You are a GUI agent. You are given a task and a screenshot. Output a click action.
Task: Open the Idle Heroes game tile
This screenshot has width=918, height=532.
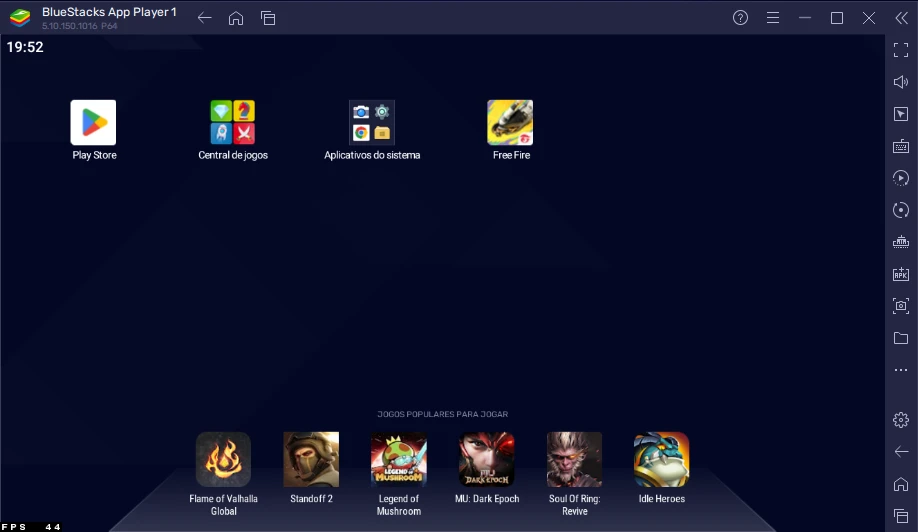[x=662, y=459]
